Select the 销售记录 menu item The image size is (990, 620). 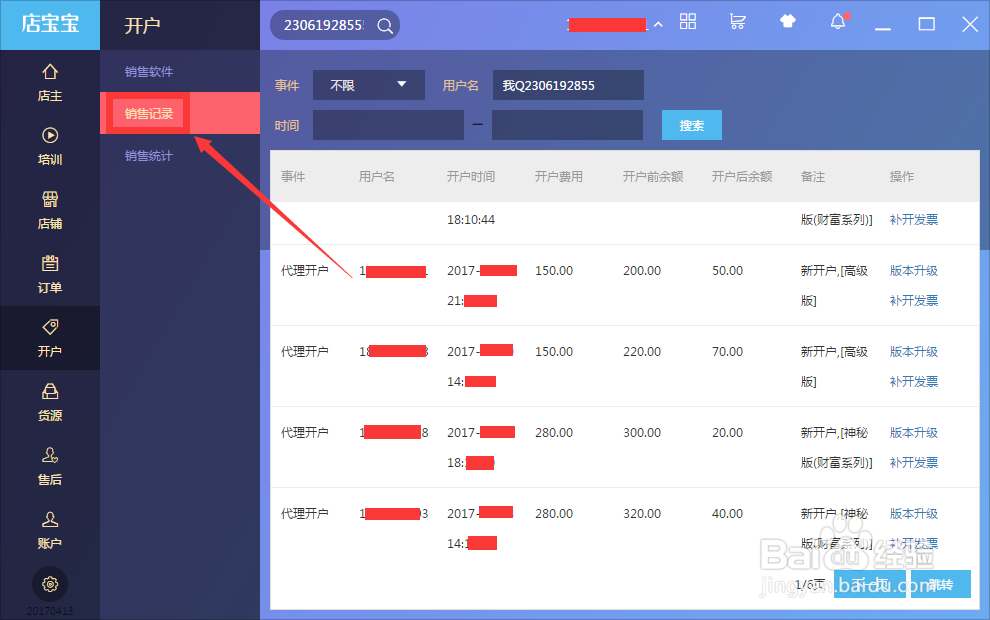pyautogui.click(x=149, y=114)
